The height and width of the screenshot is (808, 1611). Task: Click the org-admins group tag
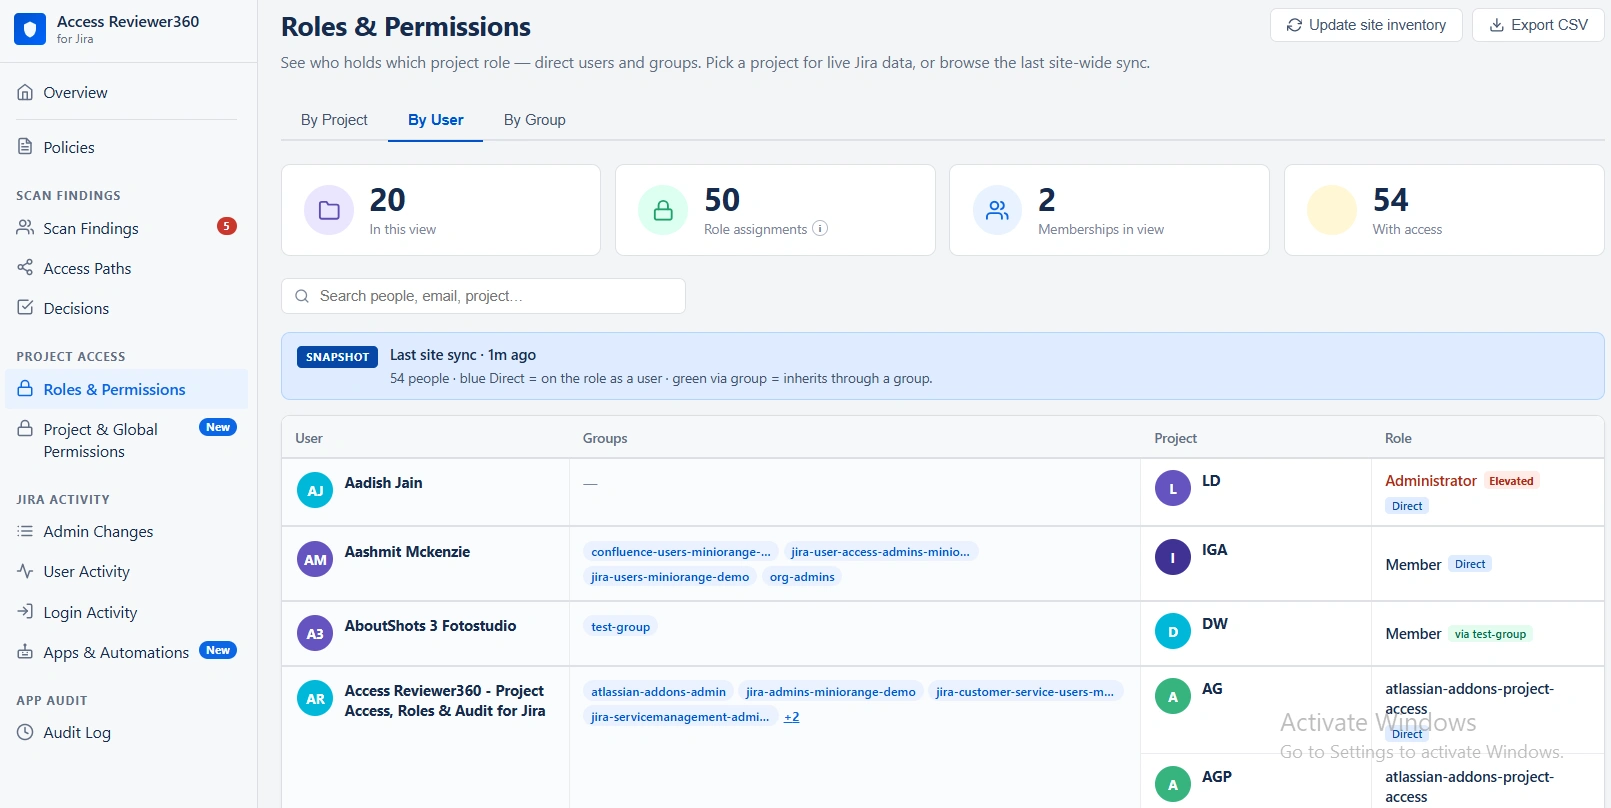click(802, 577)
